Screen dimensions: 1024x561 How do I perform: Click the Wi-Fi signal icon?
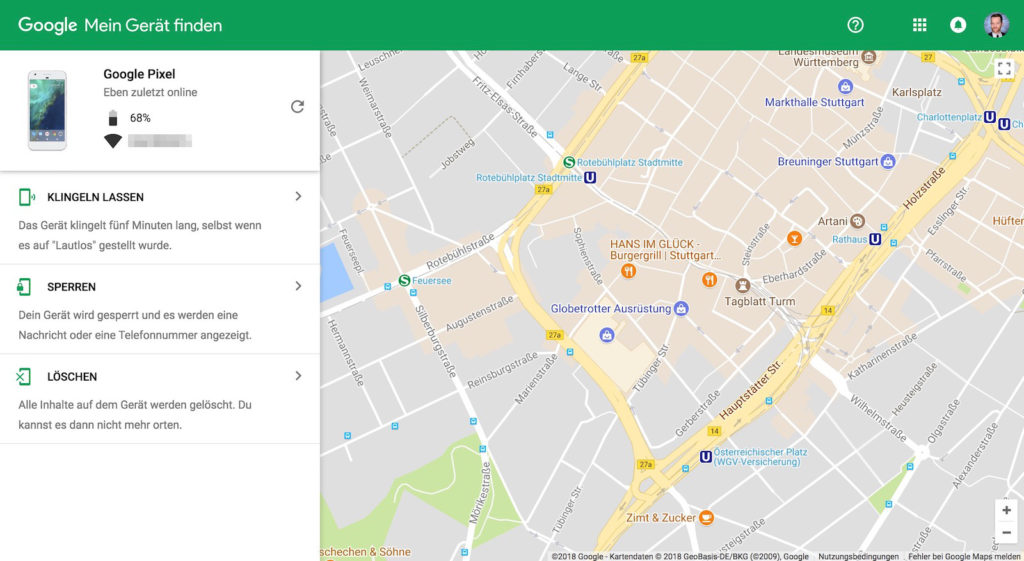click(x=113, y=140)
